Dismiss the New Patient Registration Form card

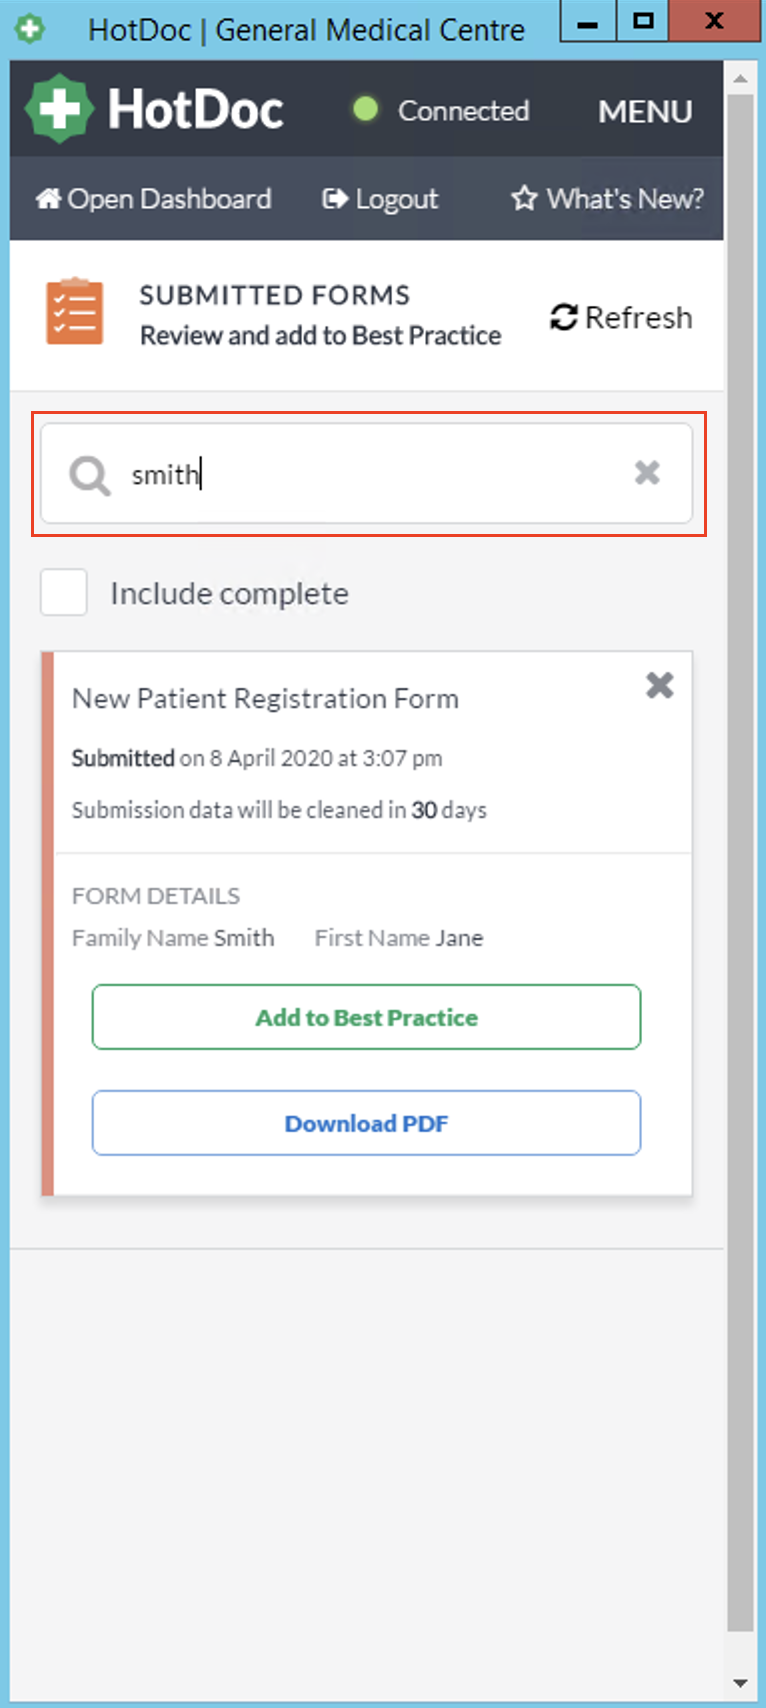click(x=659, y=685)
